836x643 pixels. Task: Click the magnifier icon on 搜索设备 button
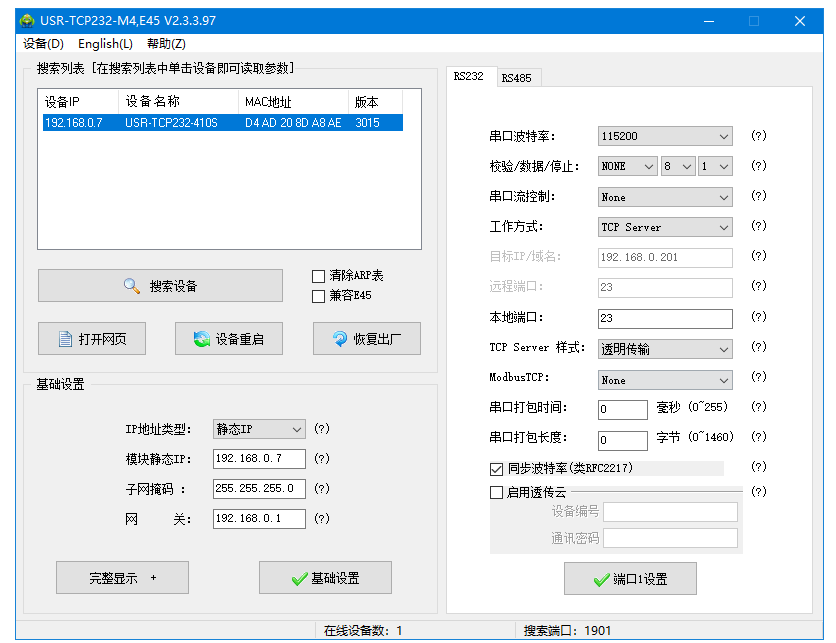[x=132, y=286]
